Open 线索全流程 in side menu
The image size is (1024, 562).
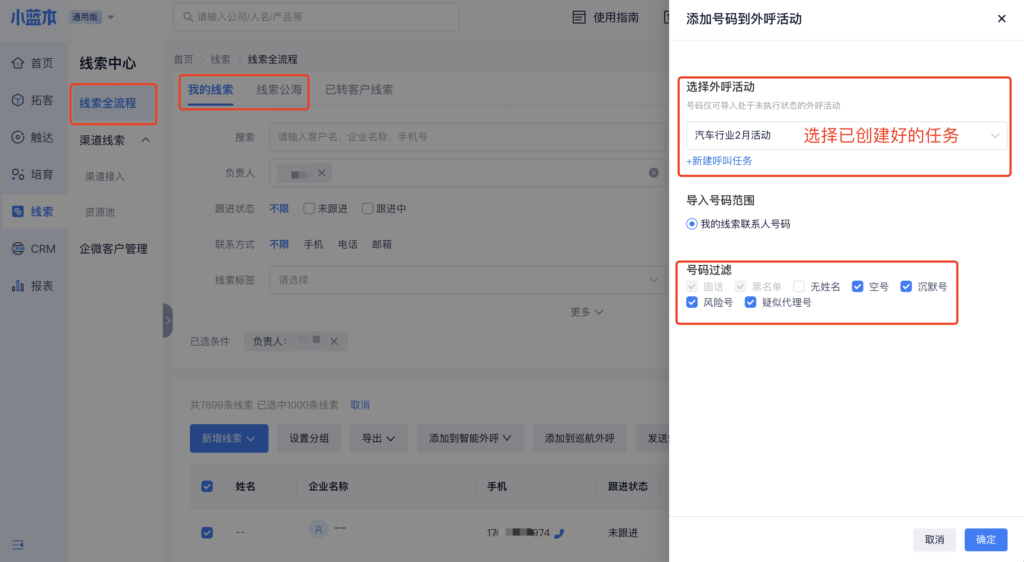[x=108, y=103]
